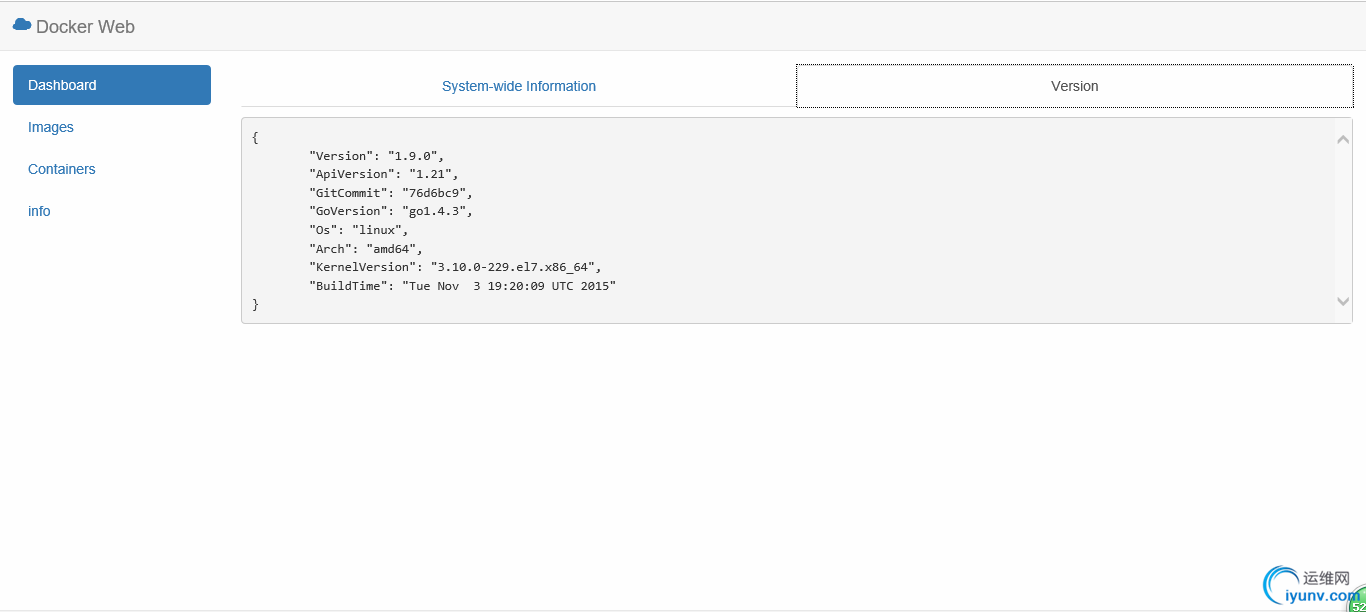The height and width of the screenshot is (612, 1366).
Task: Switch to System-wide Information tab
Action: coord(518,86)
